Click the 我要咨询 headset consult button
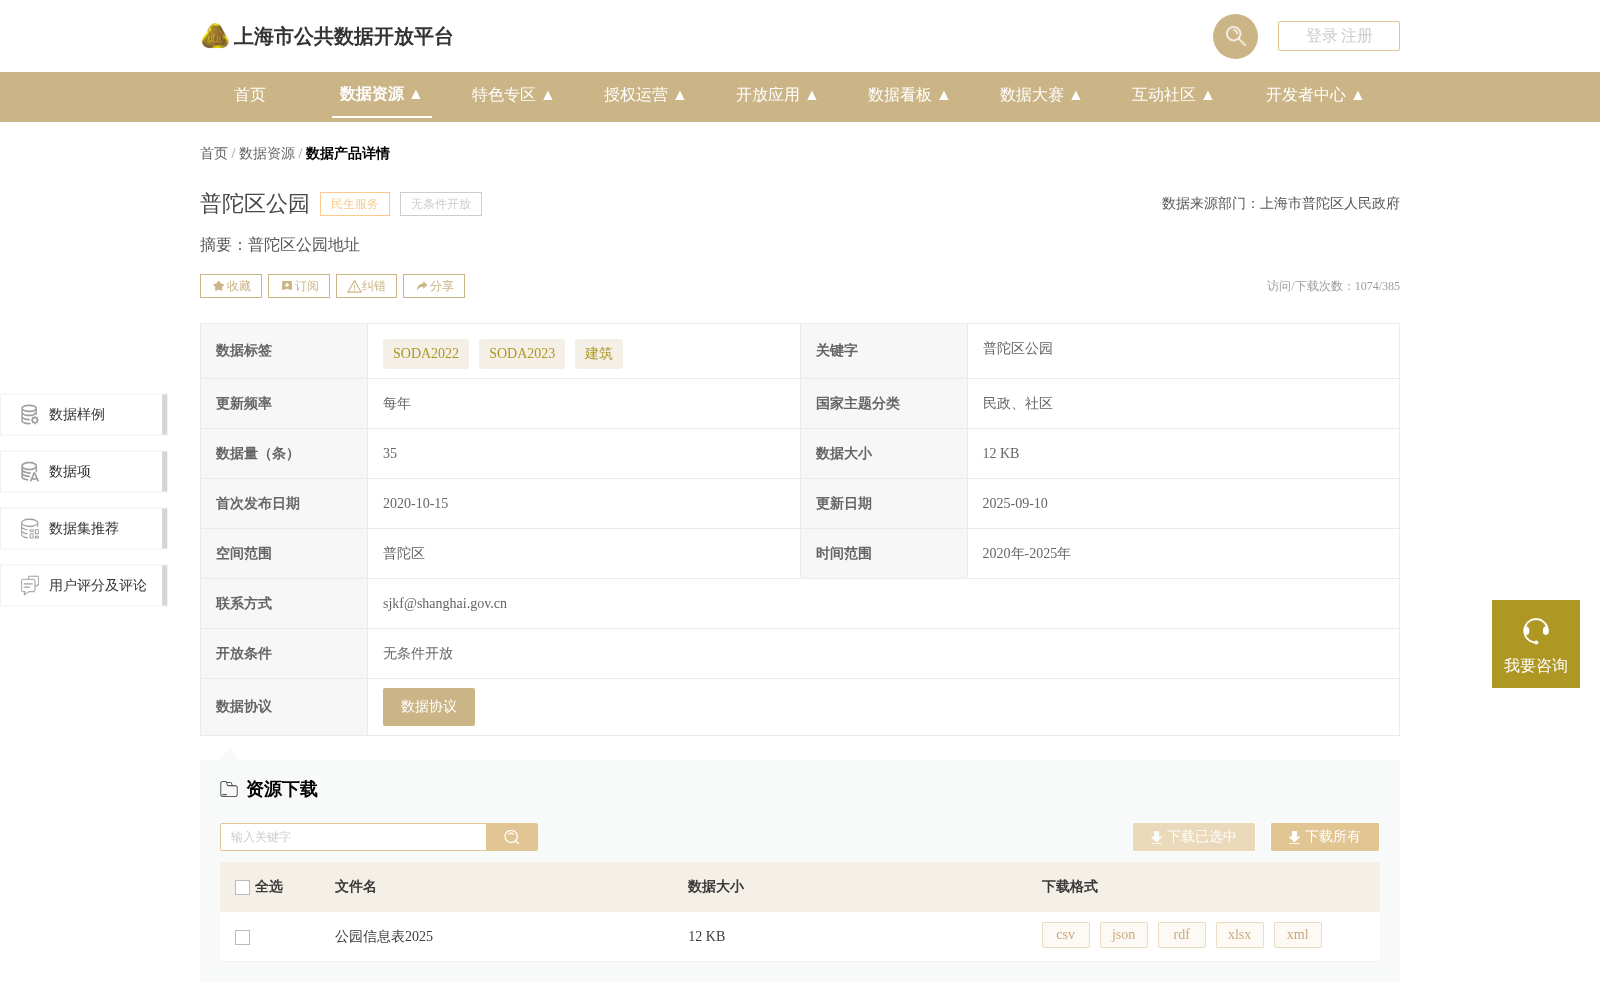 (x=1536, y=644)
